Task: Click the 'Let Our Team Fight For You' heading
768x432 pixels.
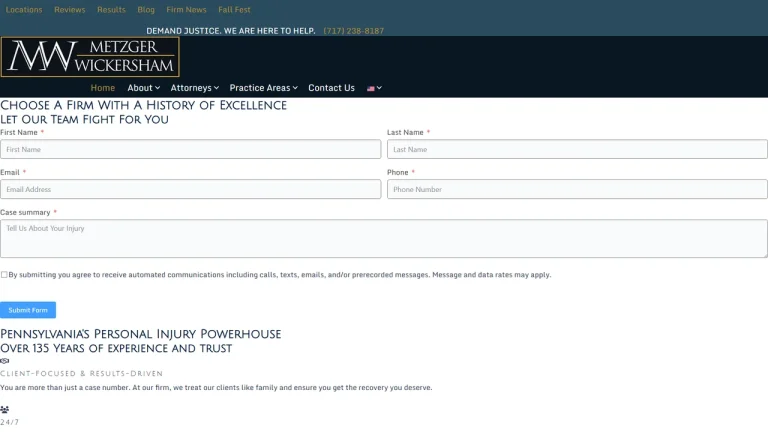Action: coord(84,120)
